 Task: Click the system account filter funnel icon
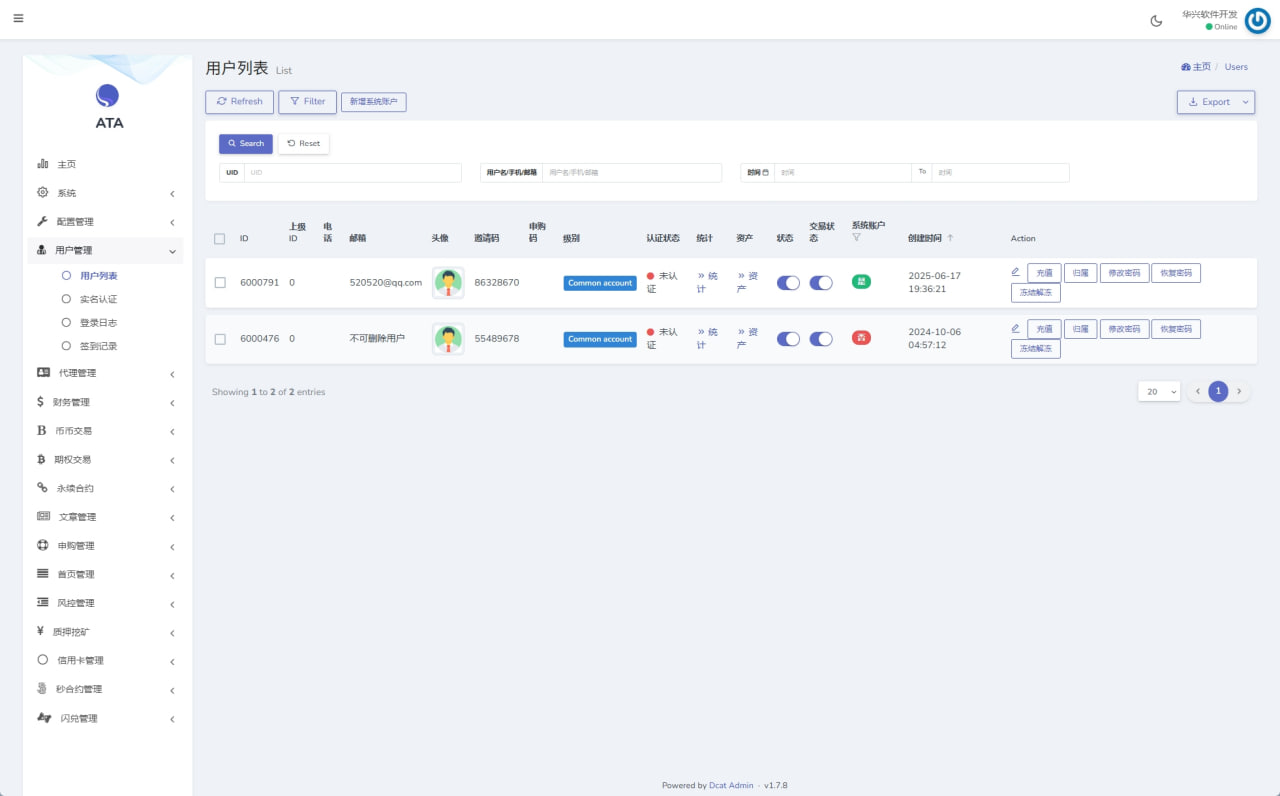click(856, 238)
